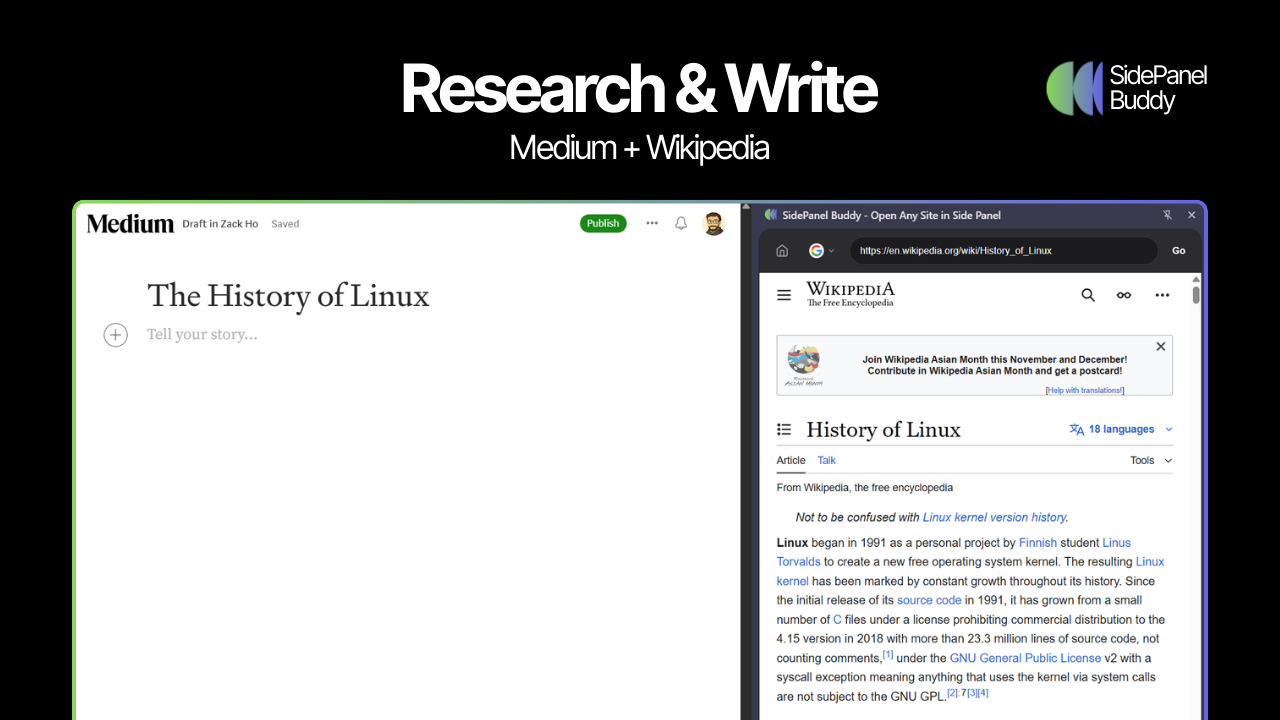Follow the Finnish link
Screen dimensions: 1280x720
pos(1038,542)
